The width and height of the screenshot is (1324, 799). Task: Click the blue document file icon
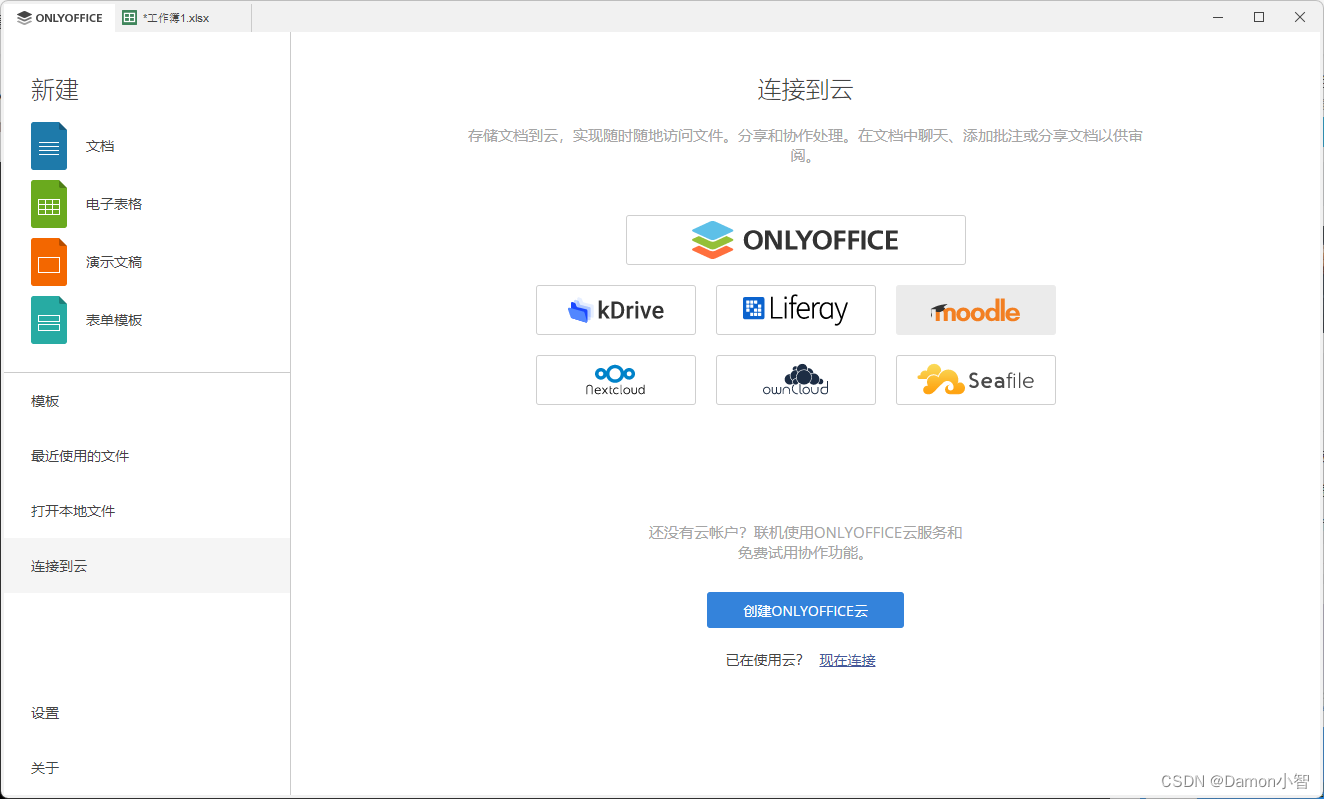[x=49, y=146]
